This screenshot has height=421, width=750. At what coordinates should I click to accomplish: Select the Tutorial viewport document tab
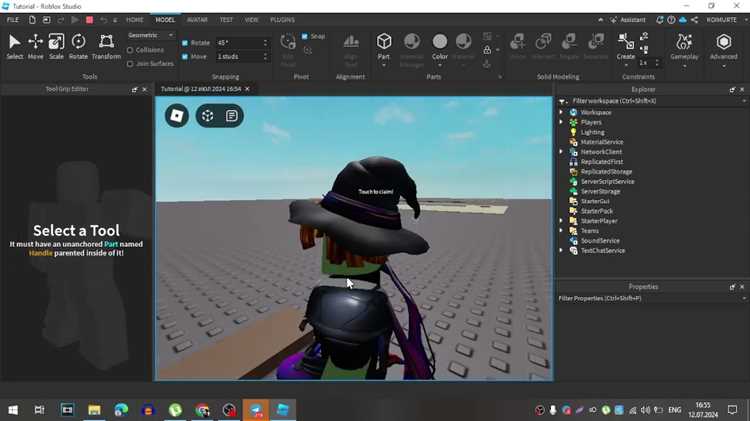point(201,89)
